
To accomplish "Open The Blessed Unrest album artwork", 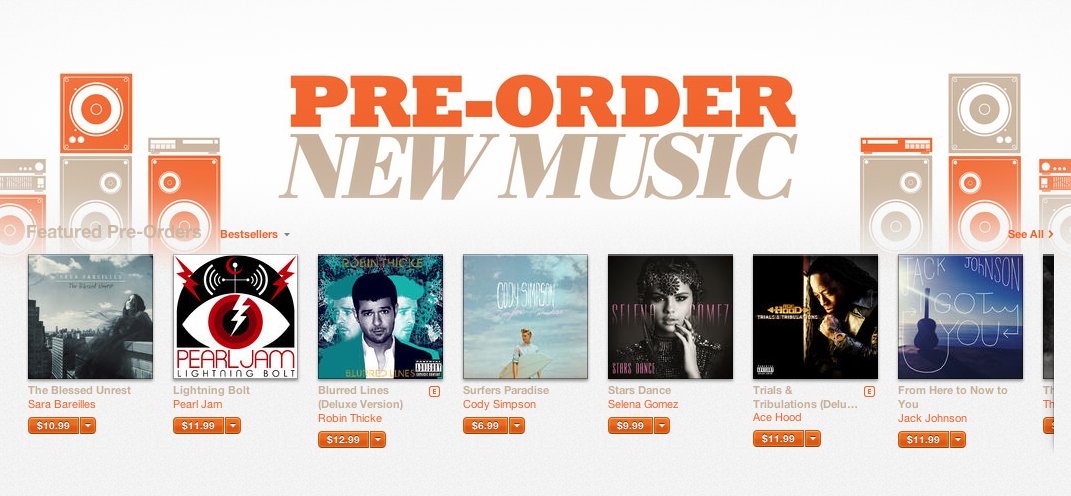I will tap(90, 316).
